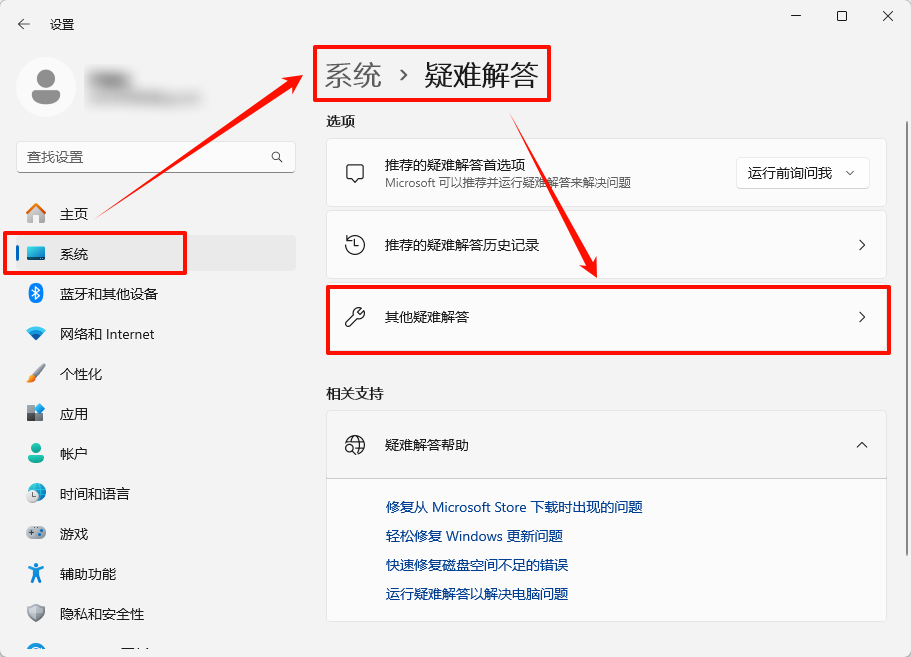
Task: Open 时间和语言 settings
Action: pyautogui.click(x=94, y=494)
